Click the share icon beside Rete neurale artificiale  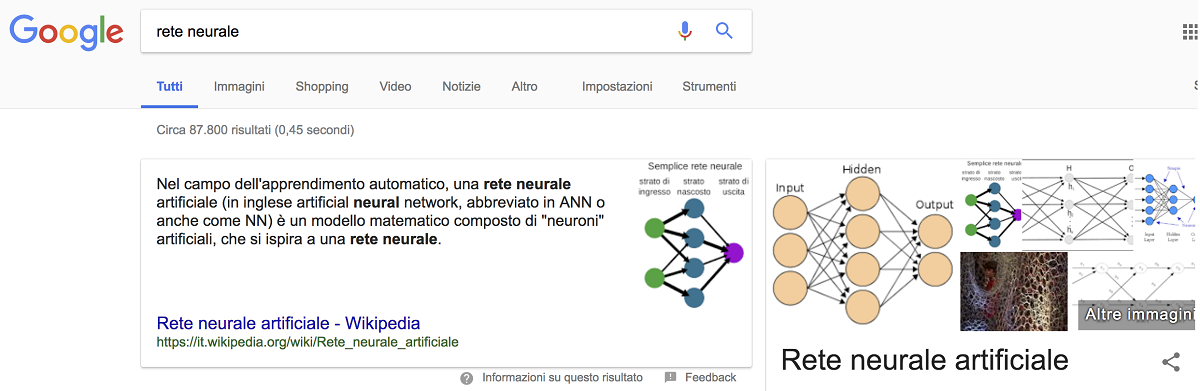(x=1171, y=362)
